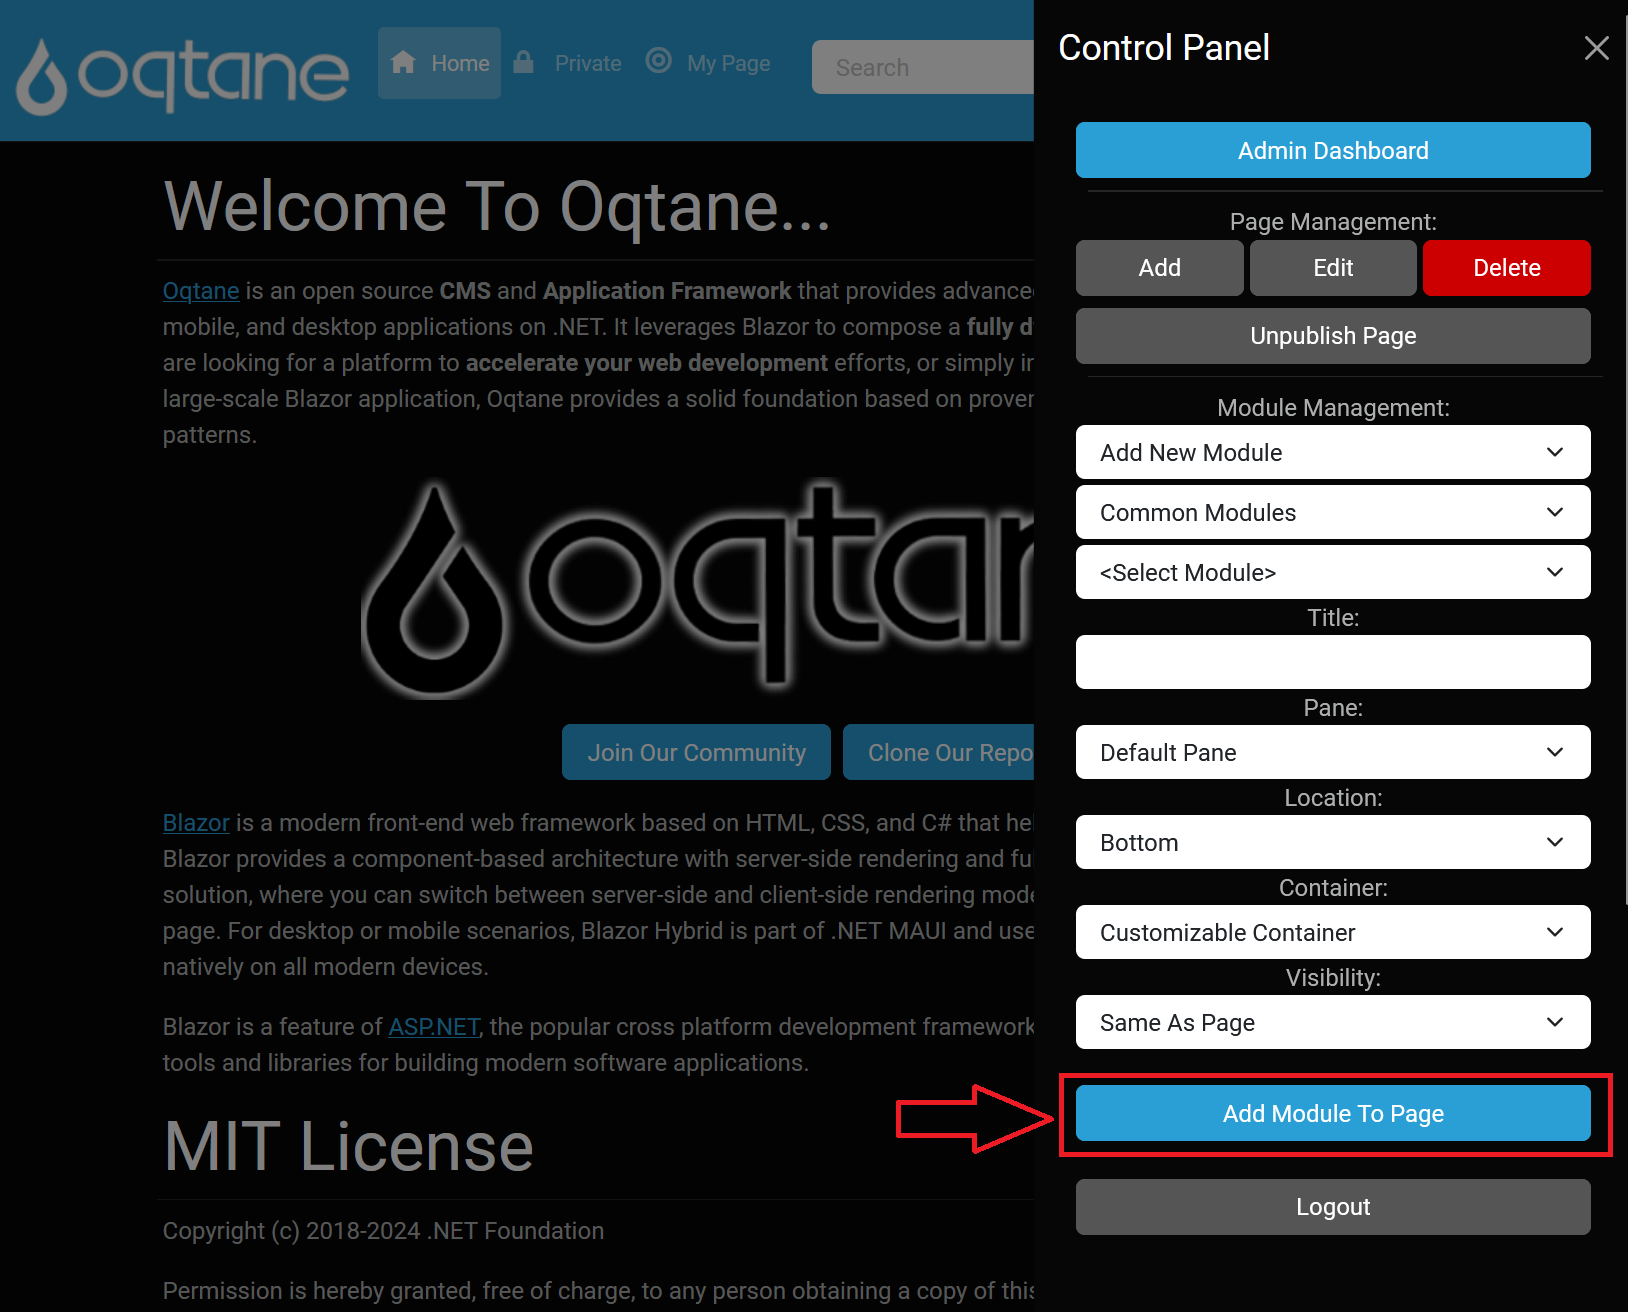The width and height of the screenshot is (1628, 1312).
Task: Click Join Our Community button
Action: tap(696, 752)
